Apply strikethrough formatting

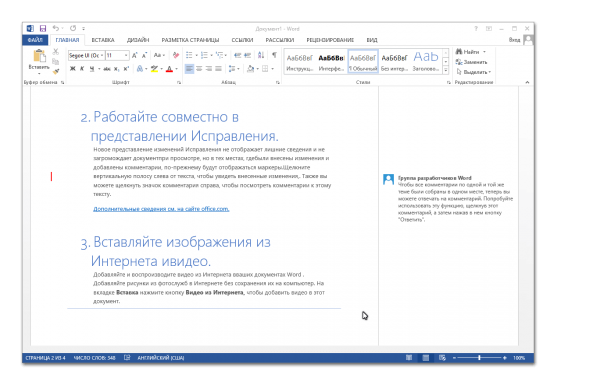pyautogui.click(x=107, y=69)
